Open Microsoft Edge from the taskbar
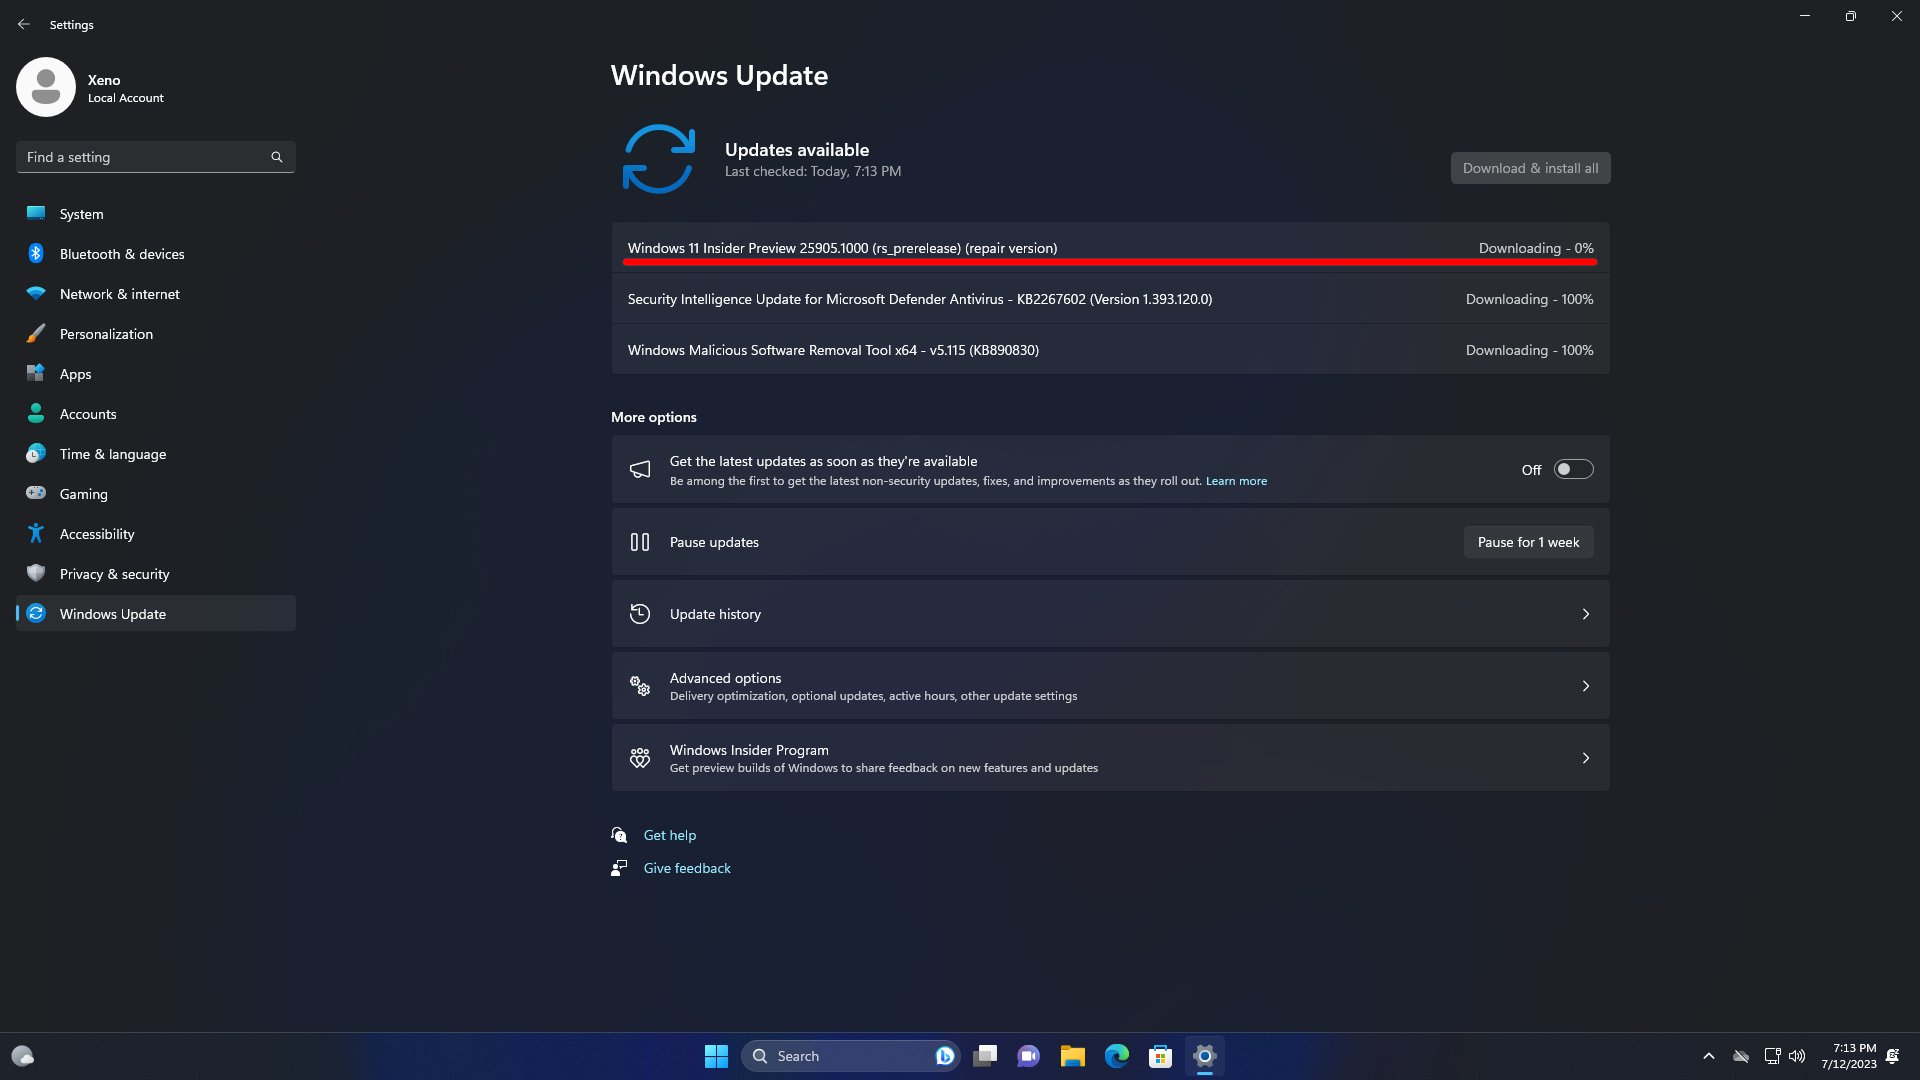The width and height of the screenshot is (1920, 1080). 1116,1056
